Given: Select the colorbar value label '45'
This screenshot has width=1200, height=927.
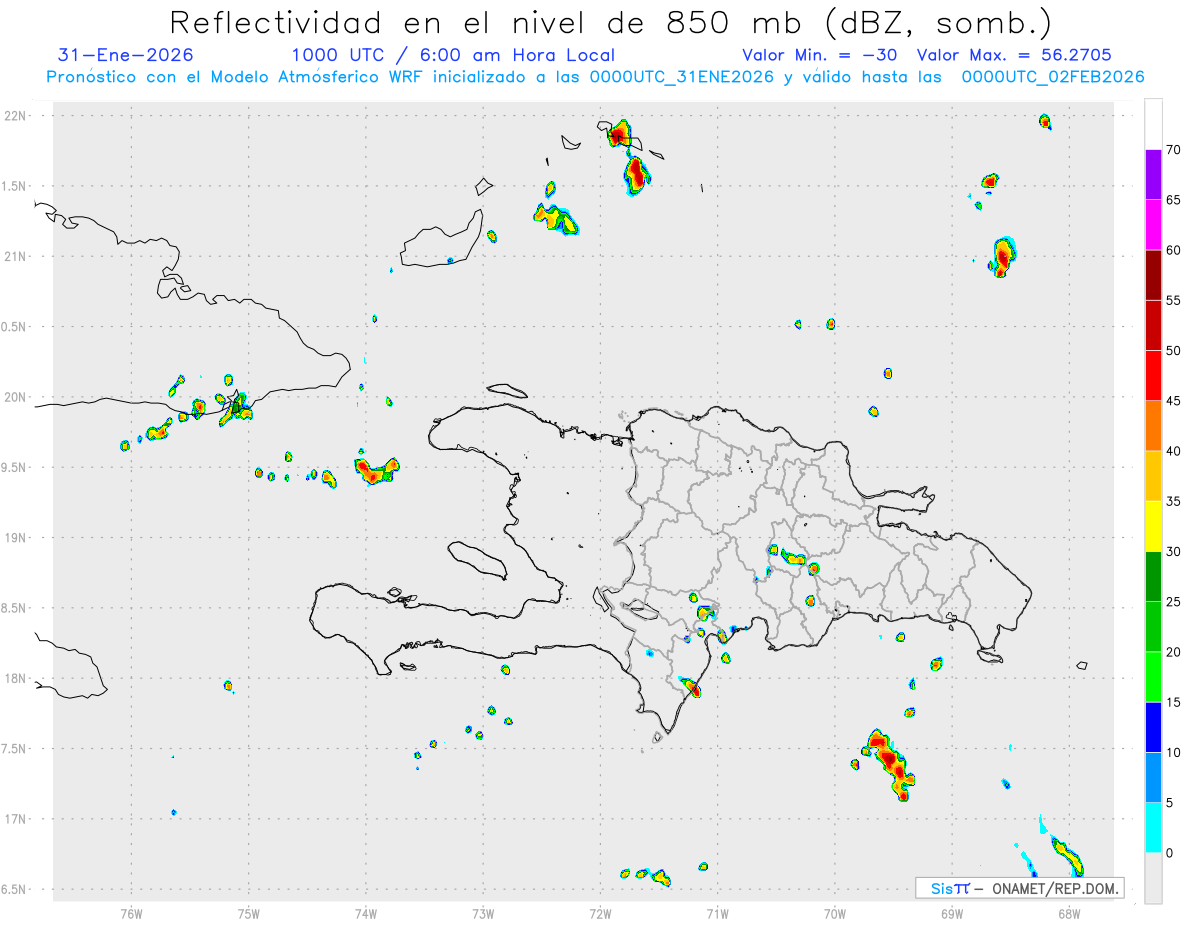Looking at the screenshot, I should pyautogui.click(x=1174, y=401).
